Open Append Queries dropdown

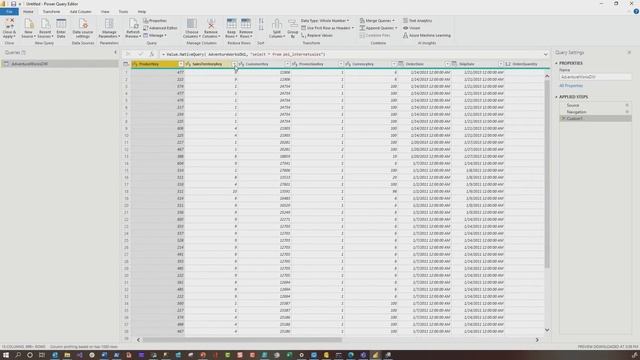tap(378, 28)
